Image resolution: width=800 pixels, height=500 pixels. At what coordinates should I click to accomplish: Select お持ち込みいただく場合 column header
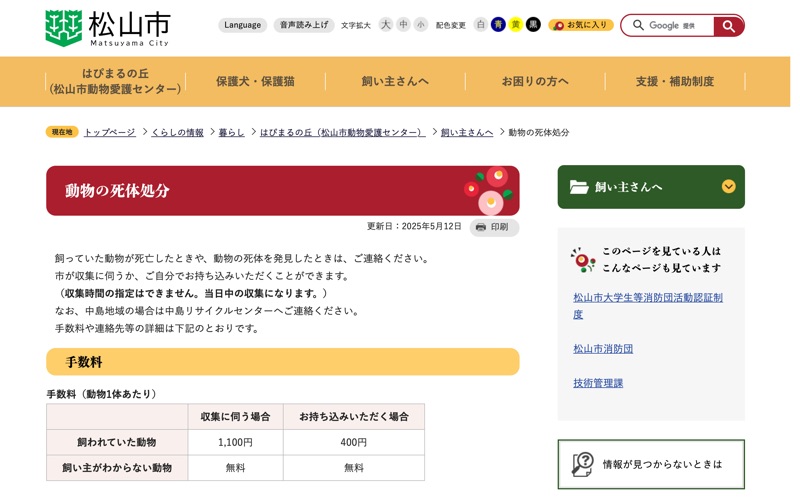coord(354,416)
